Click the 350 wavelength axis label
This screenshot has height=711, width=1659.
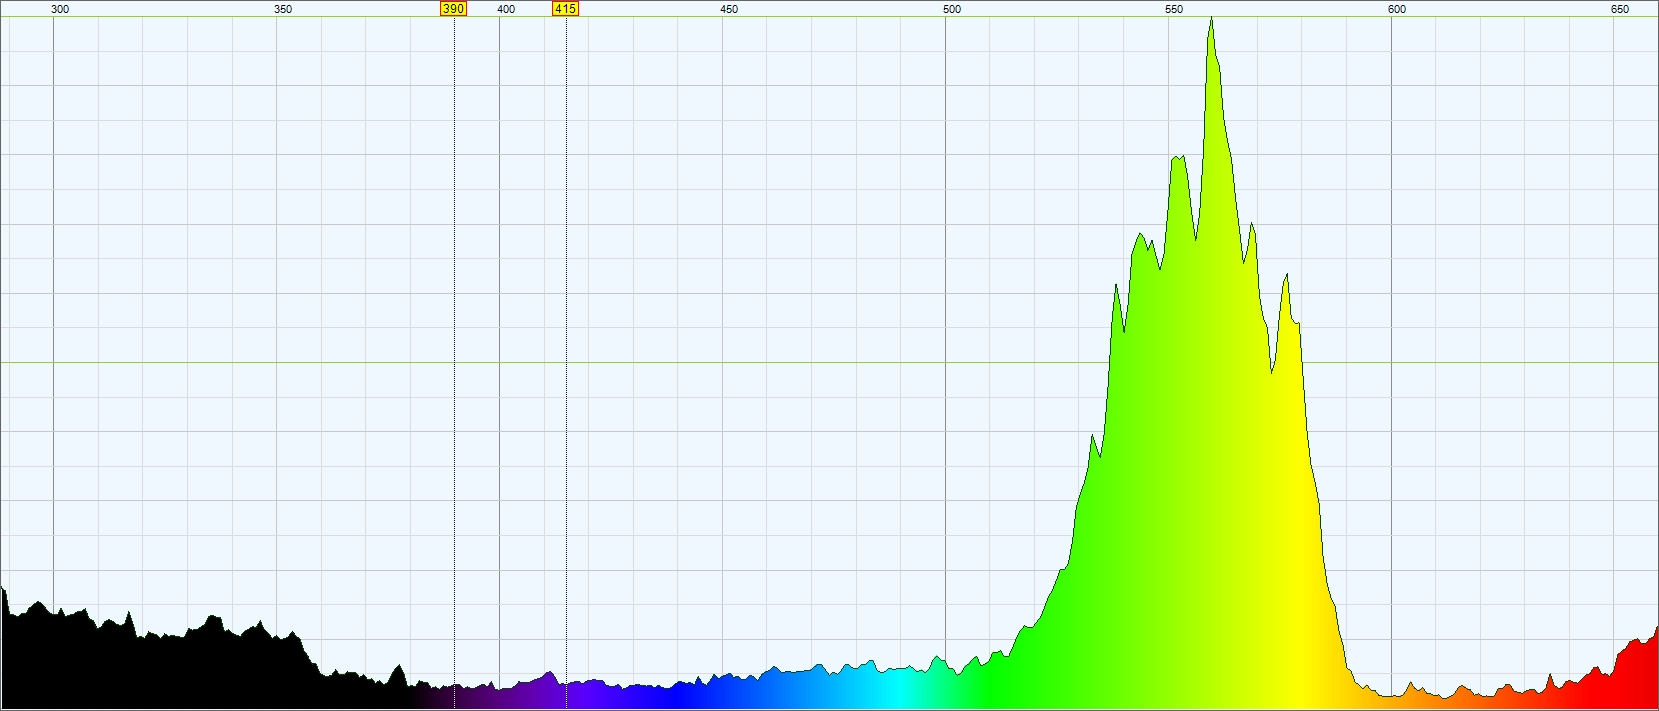(283, 9)
